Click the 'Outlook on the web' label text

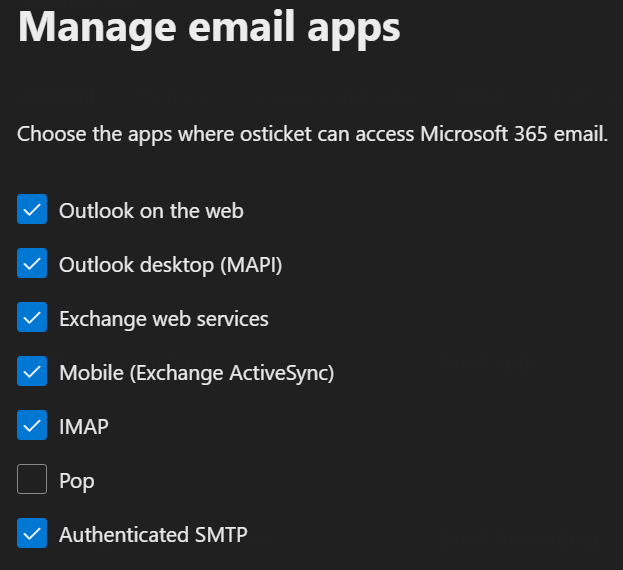tap(151, 211)
